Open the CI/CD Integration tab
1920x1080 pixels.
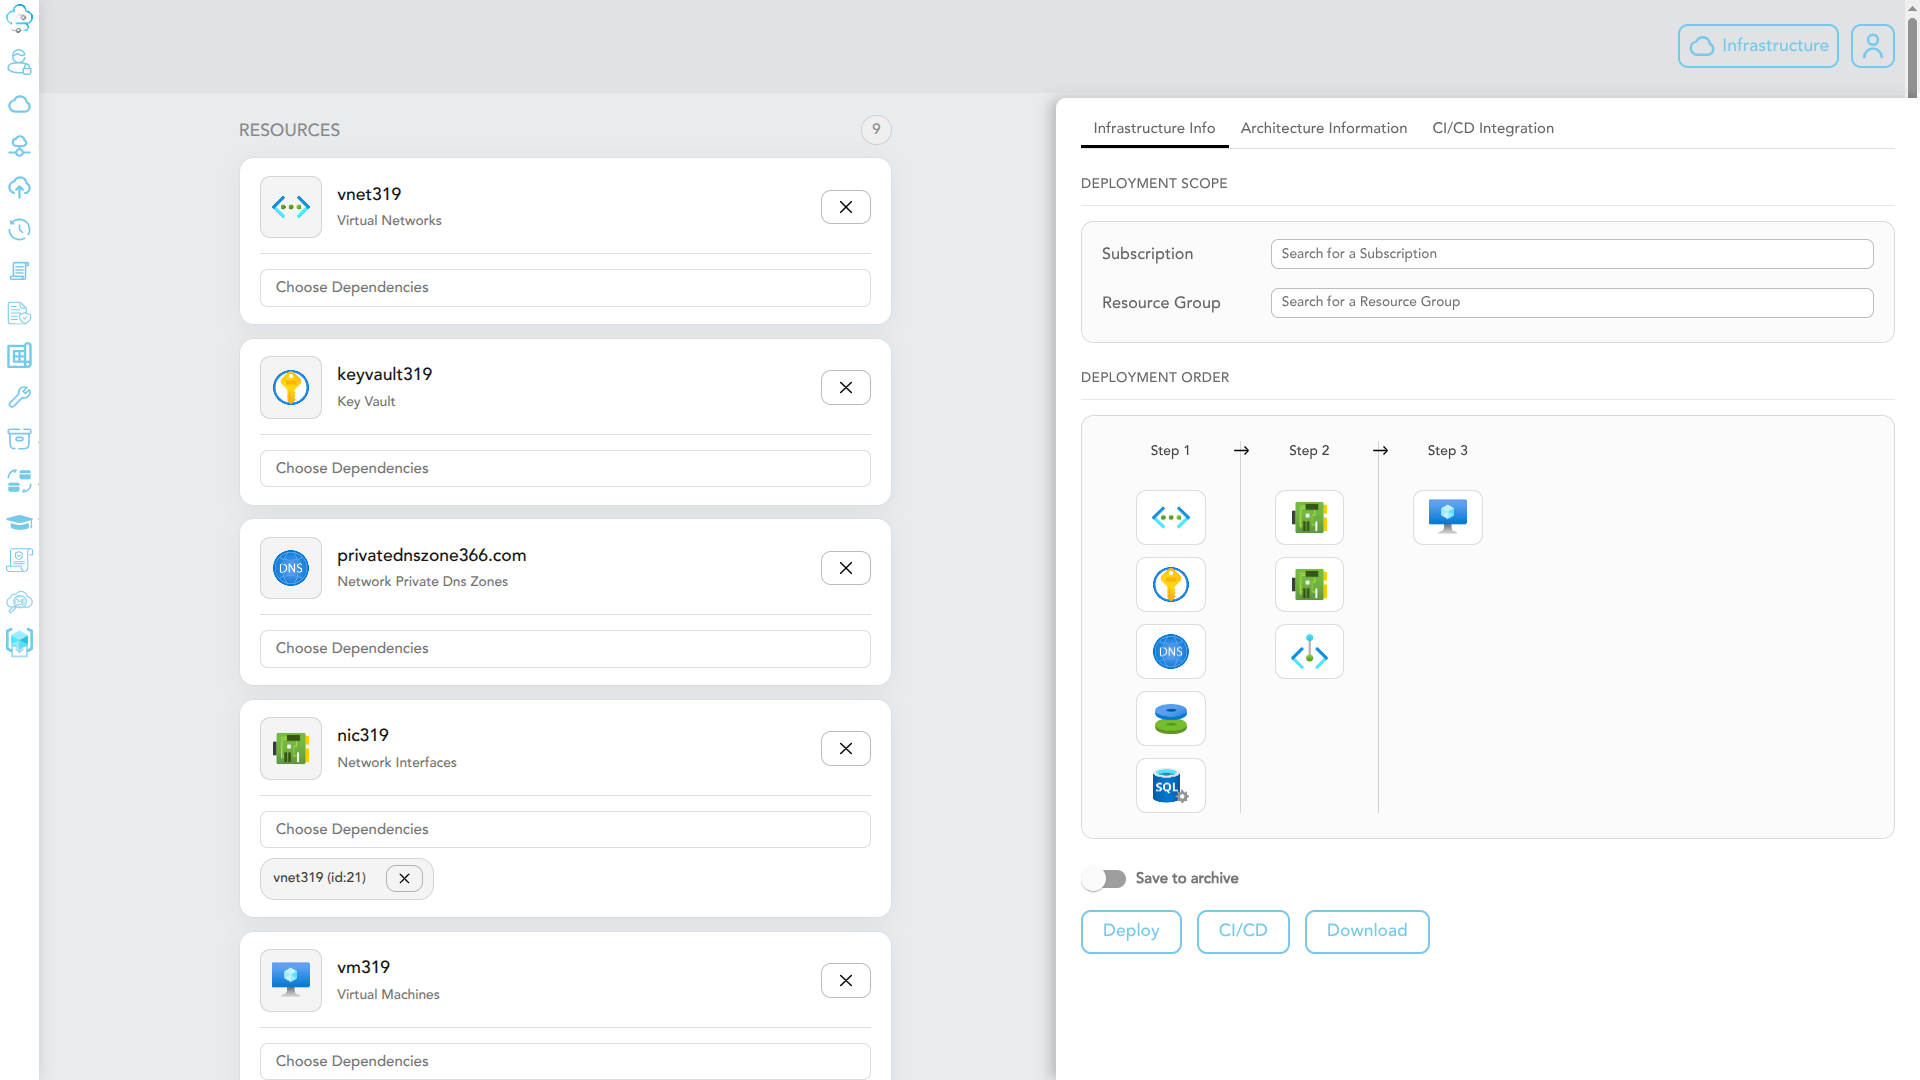coord(1492,128)
